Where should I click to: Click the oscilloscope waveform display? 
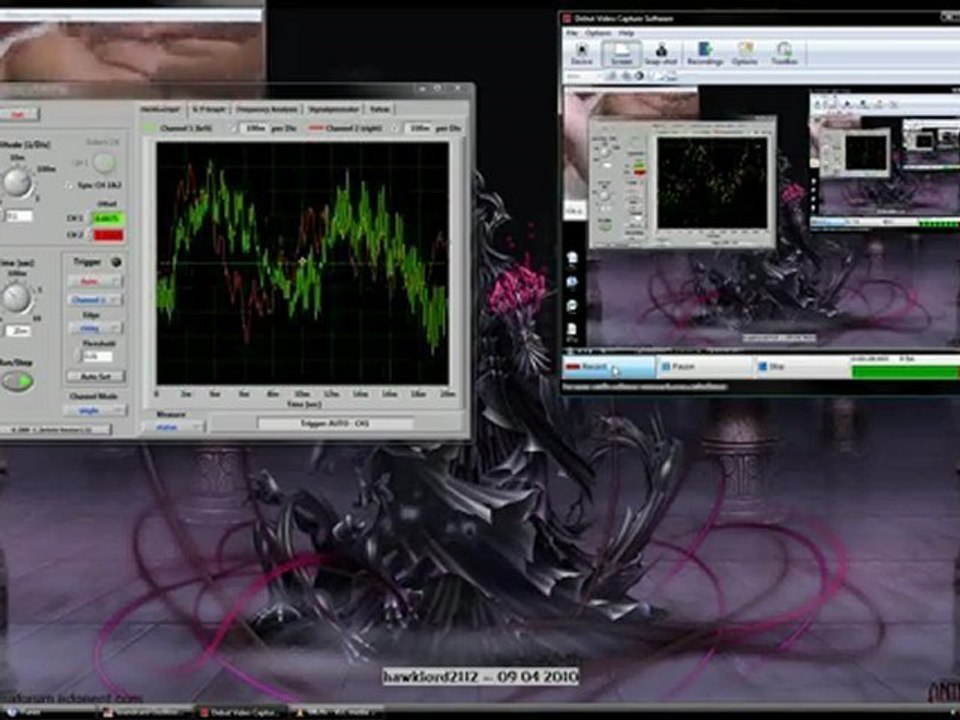click(x=302, y=263)
